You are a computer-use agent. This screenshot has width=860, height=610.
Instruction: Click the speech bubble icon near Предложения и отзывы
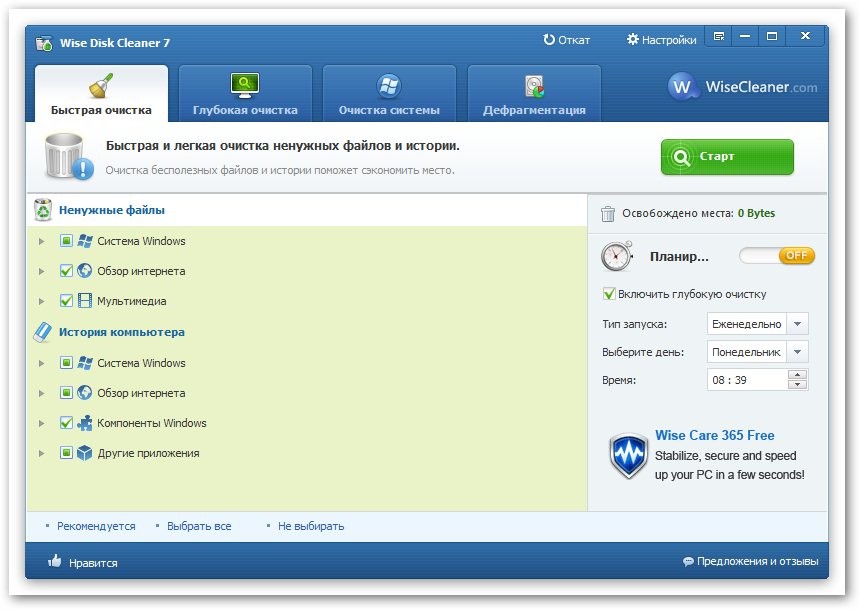[688, 561]
